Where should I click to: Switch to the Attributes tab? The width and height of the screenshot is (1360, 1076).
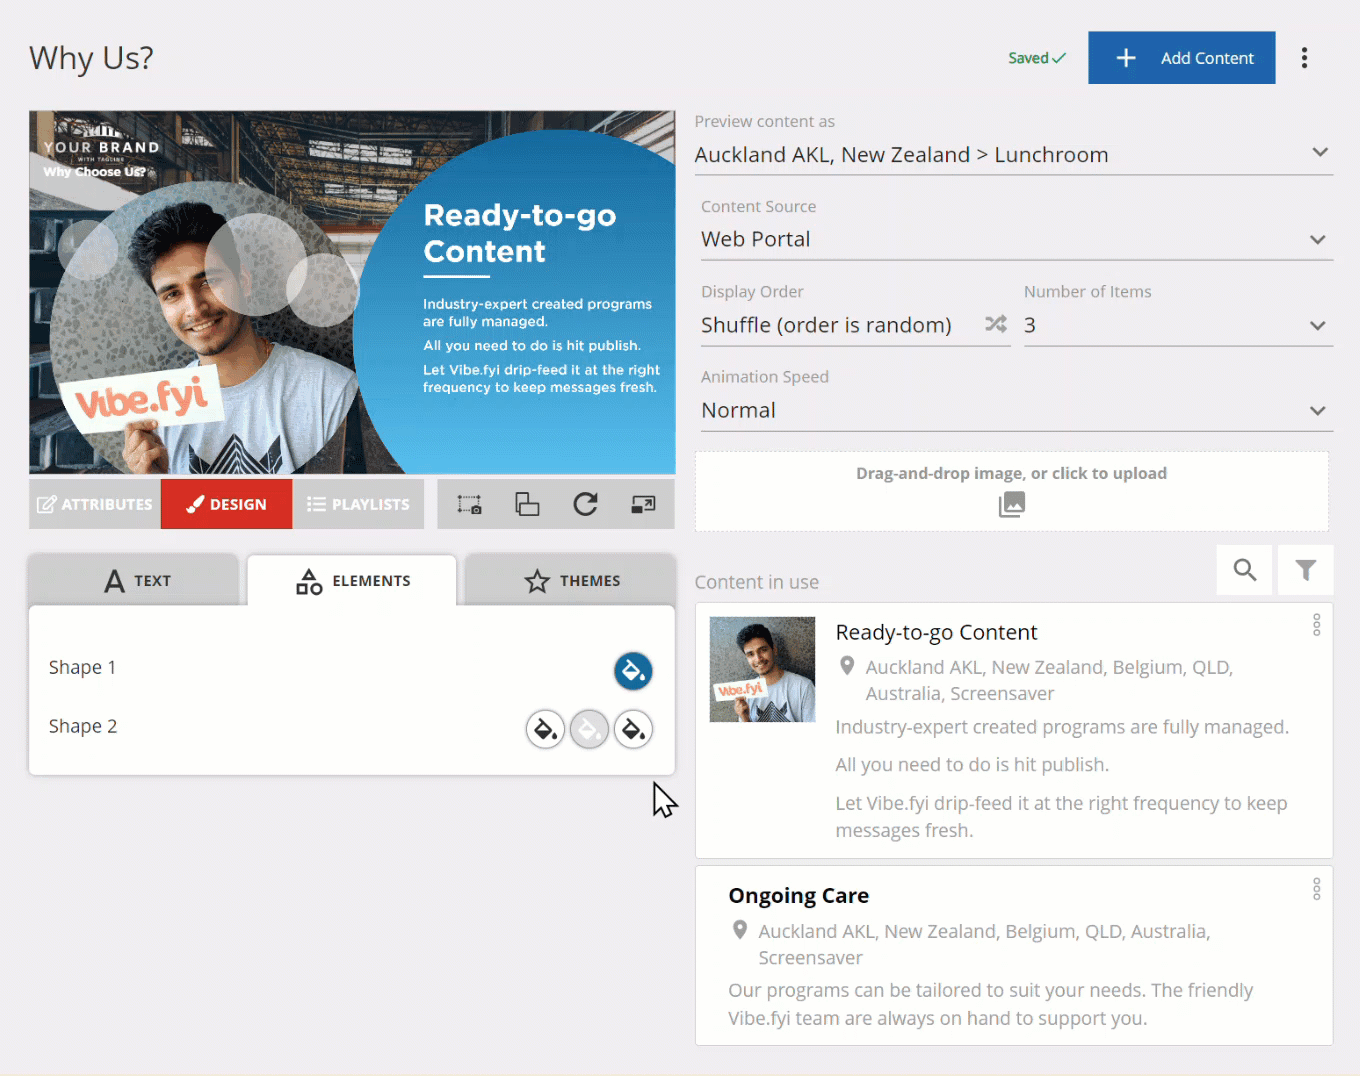95,504
